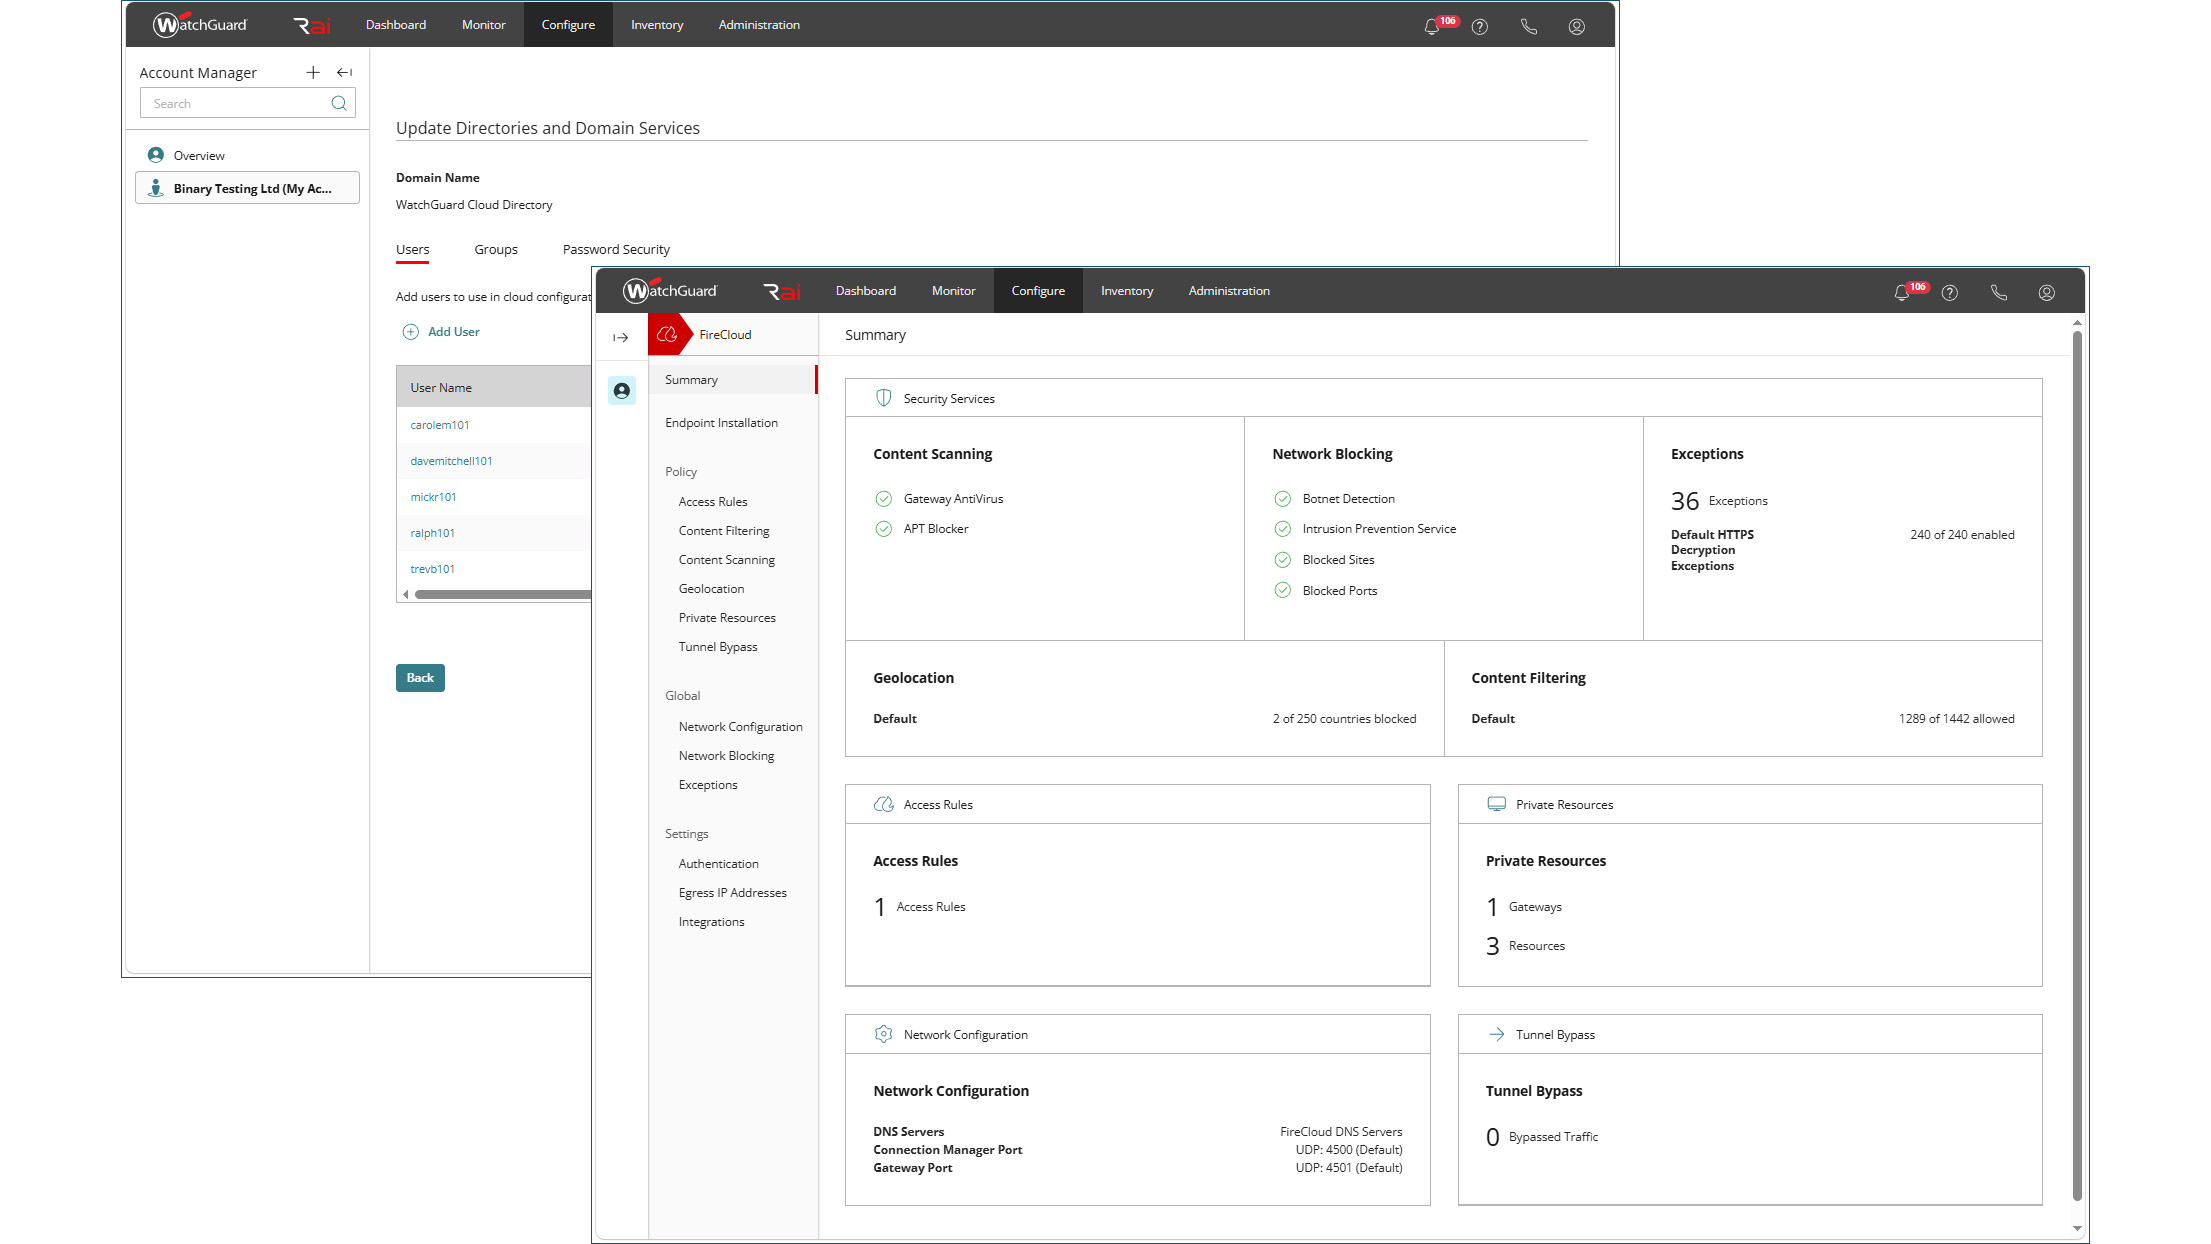The width and height of the screenshot is (2211, 1244).
Task: Click the Security Services shield icon
Action: pyautogui.click(x=883, y=398)
